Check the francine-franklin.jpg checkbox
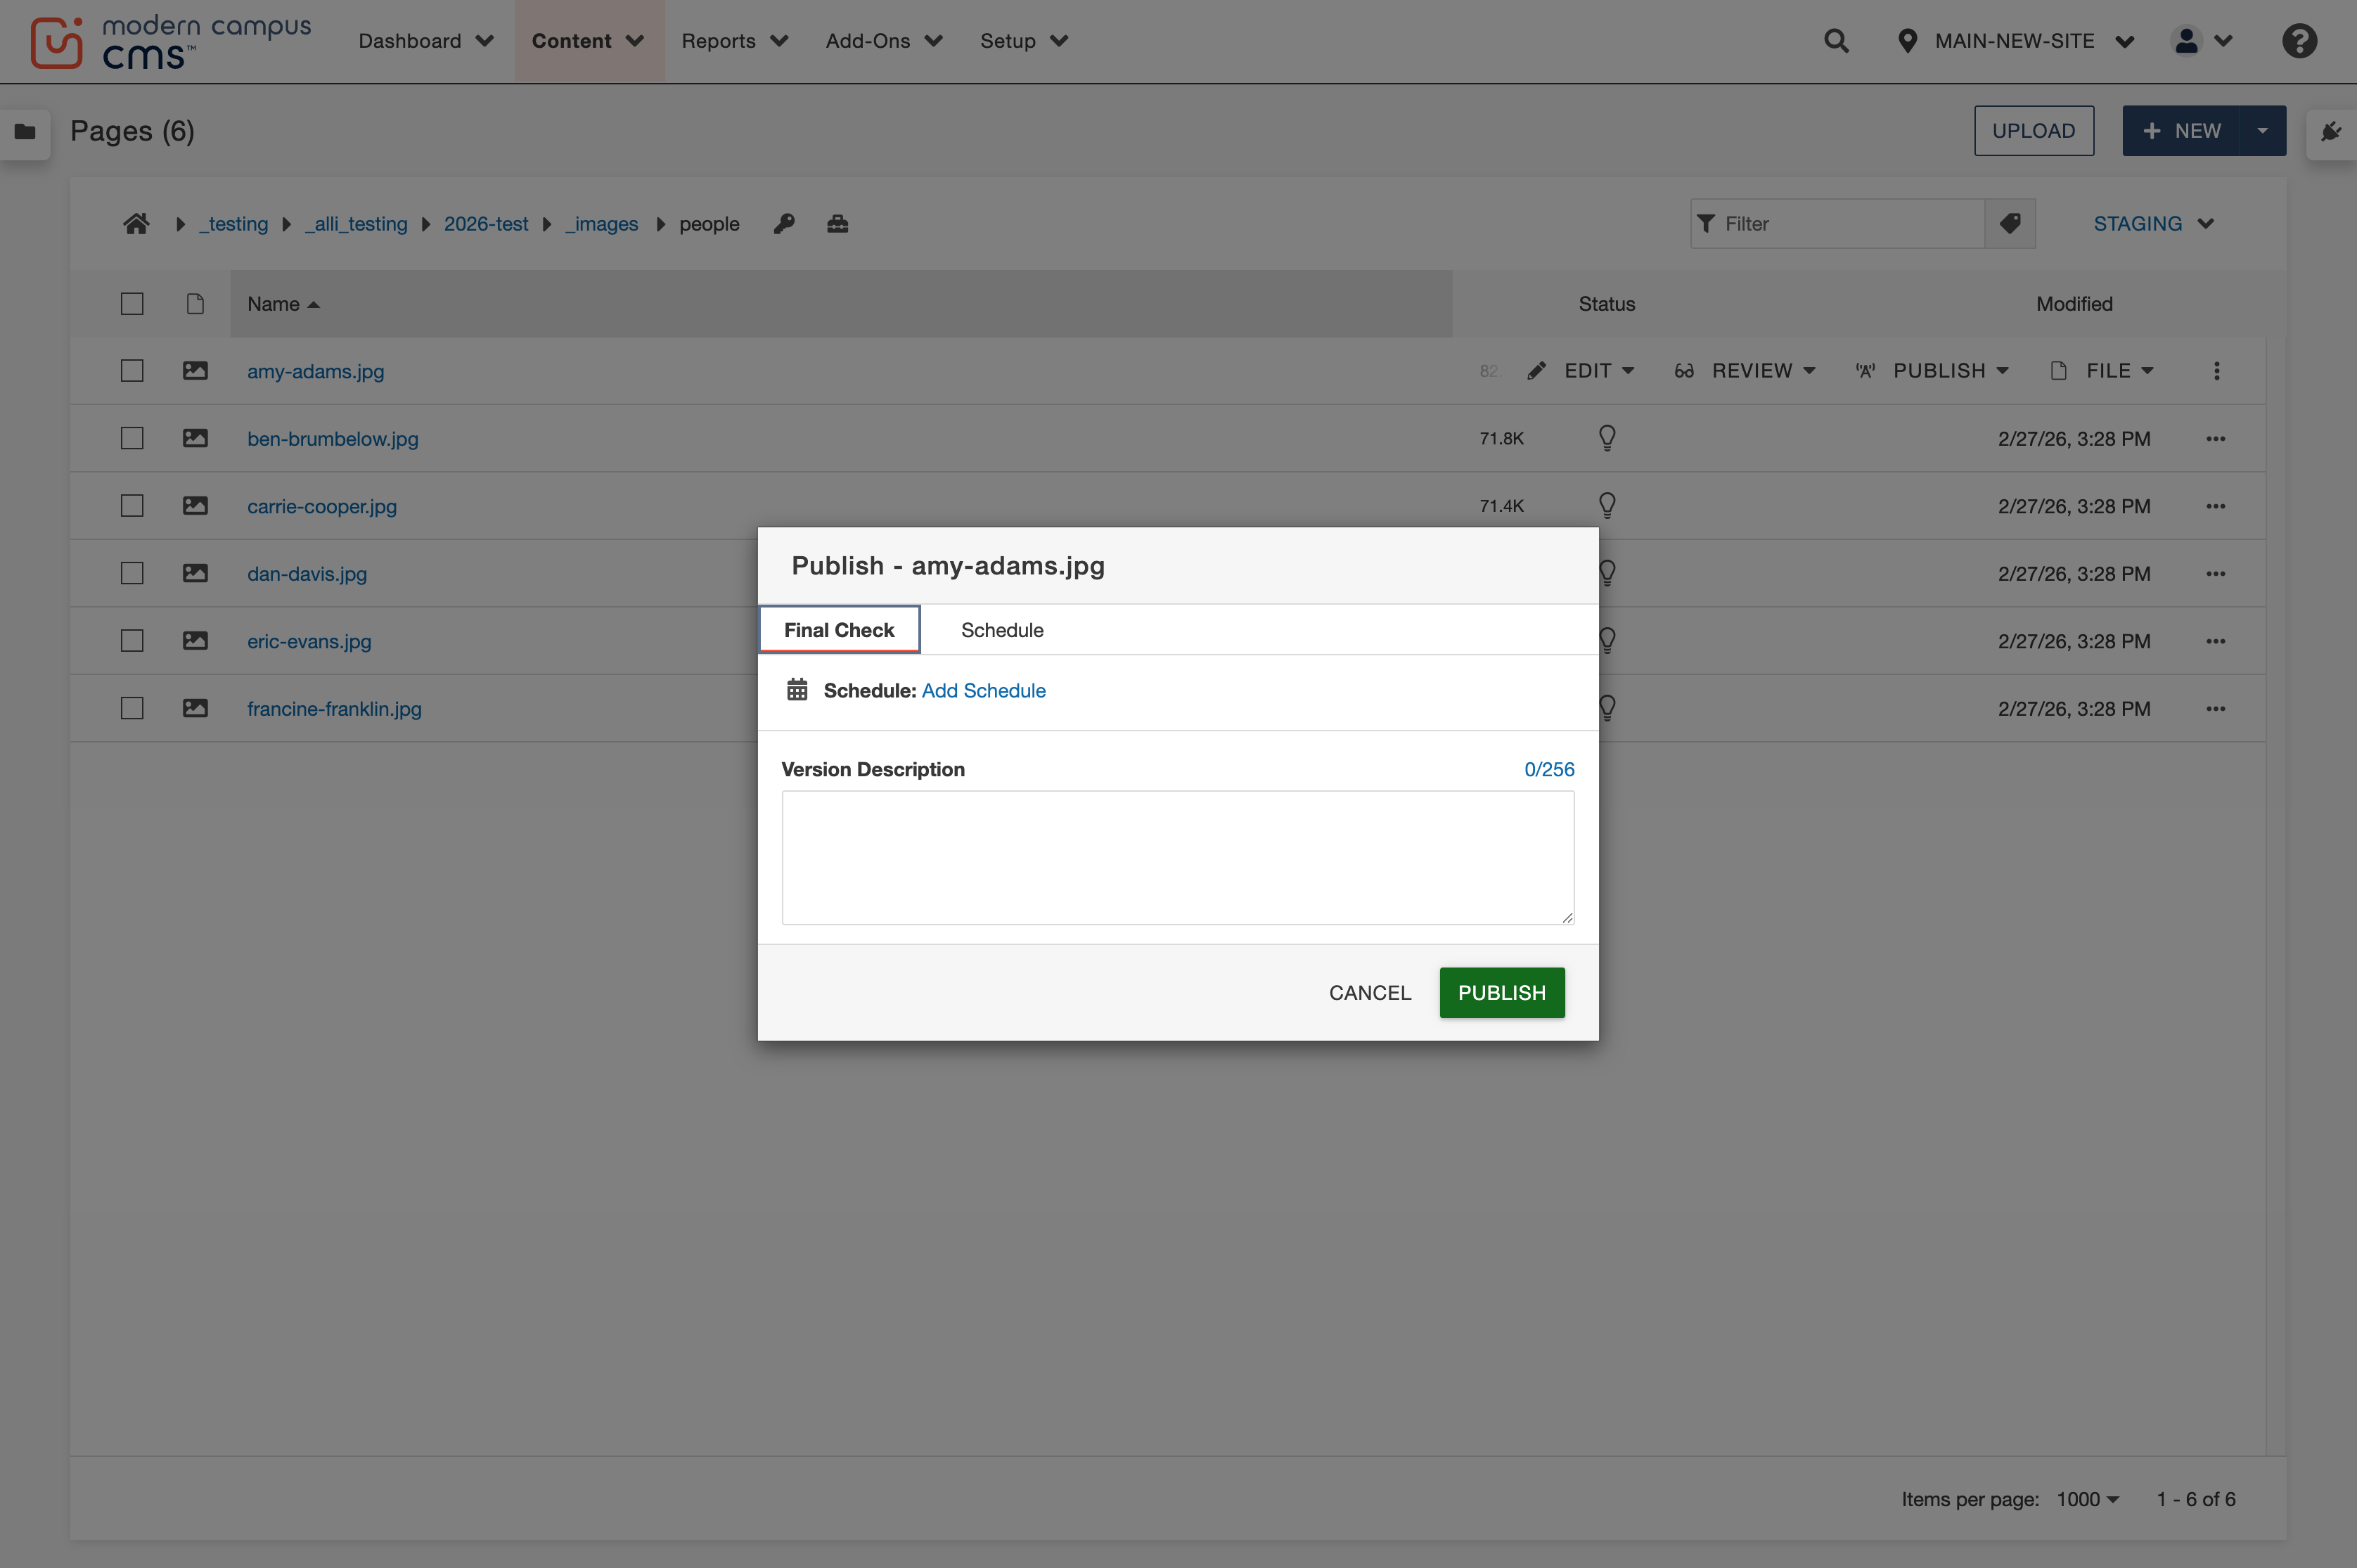 point(132,708)
